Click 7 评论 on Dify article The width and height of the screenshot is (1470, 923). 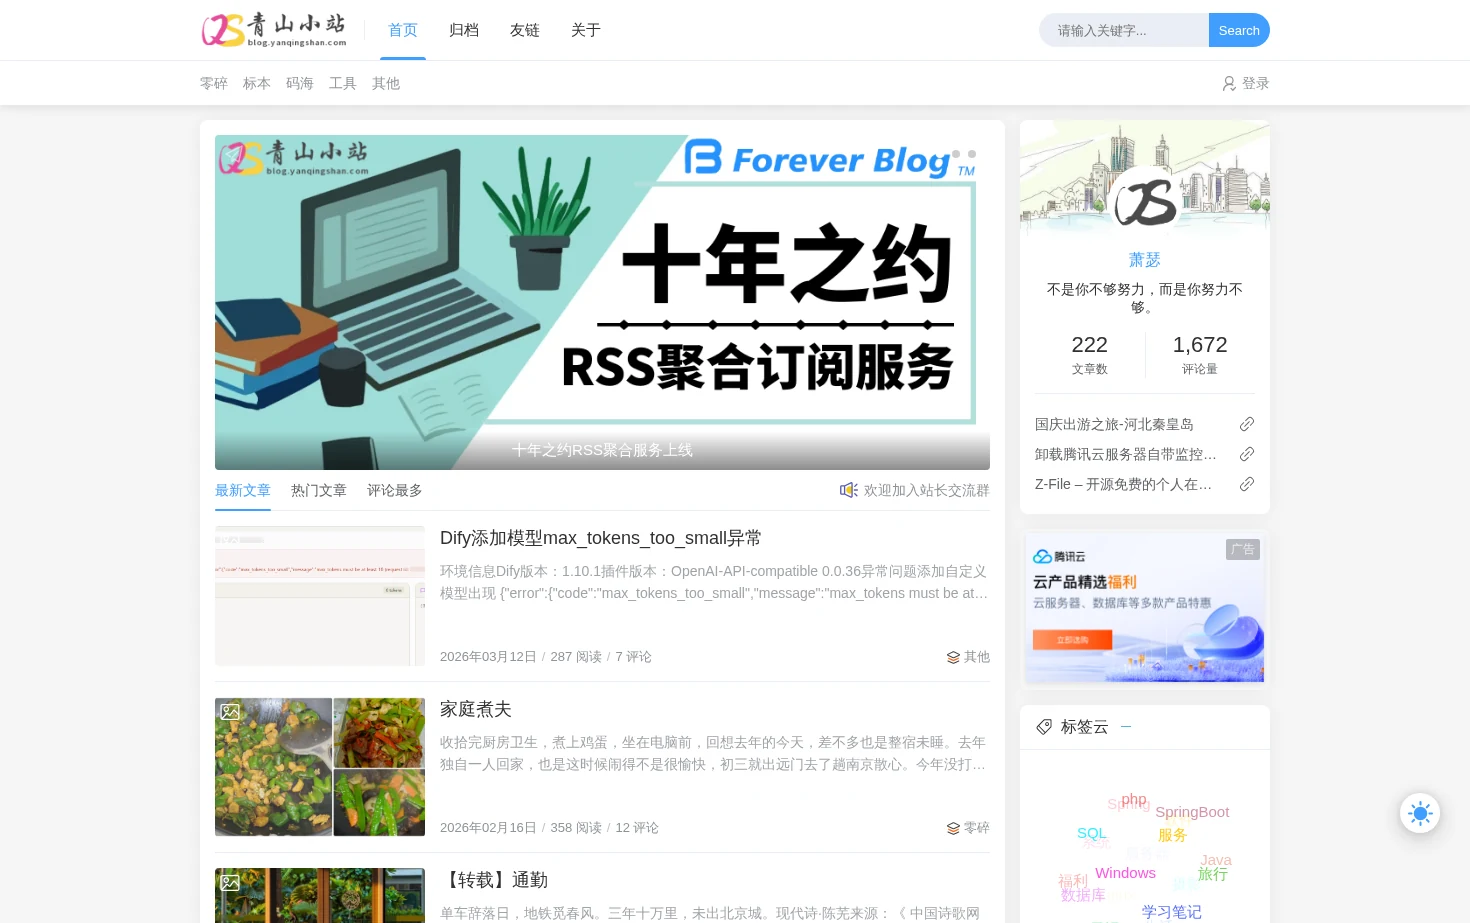coord(633,657)
